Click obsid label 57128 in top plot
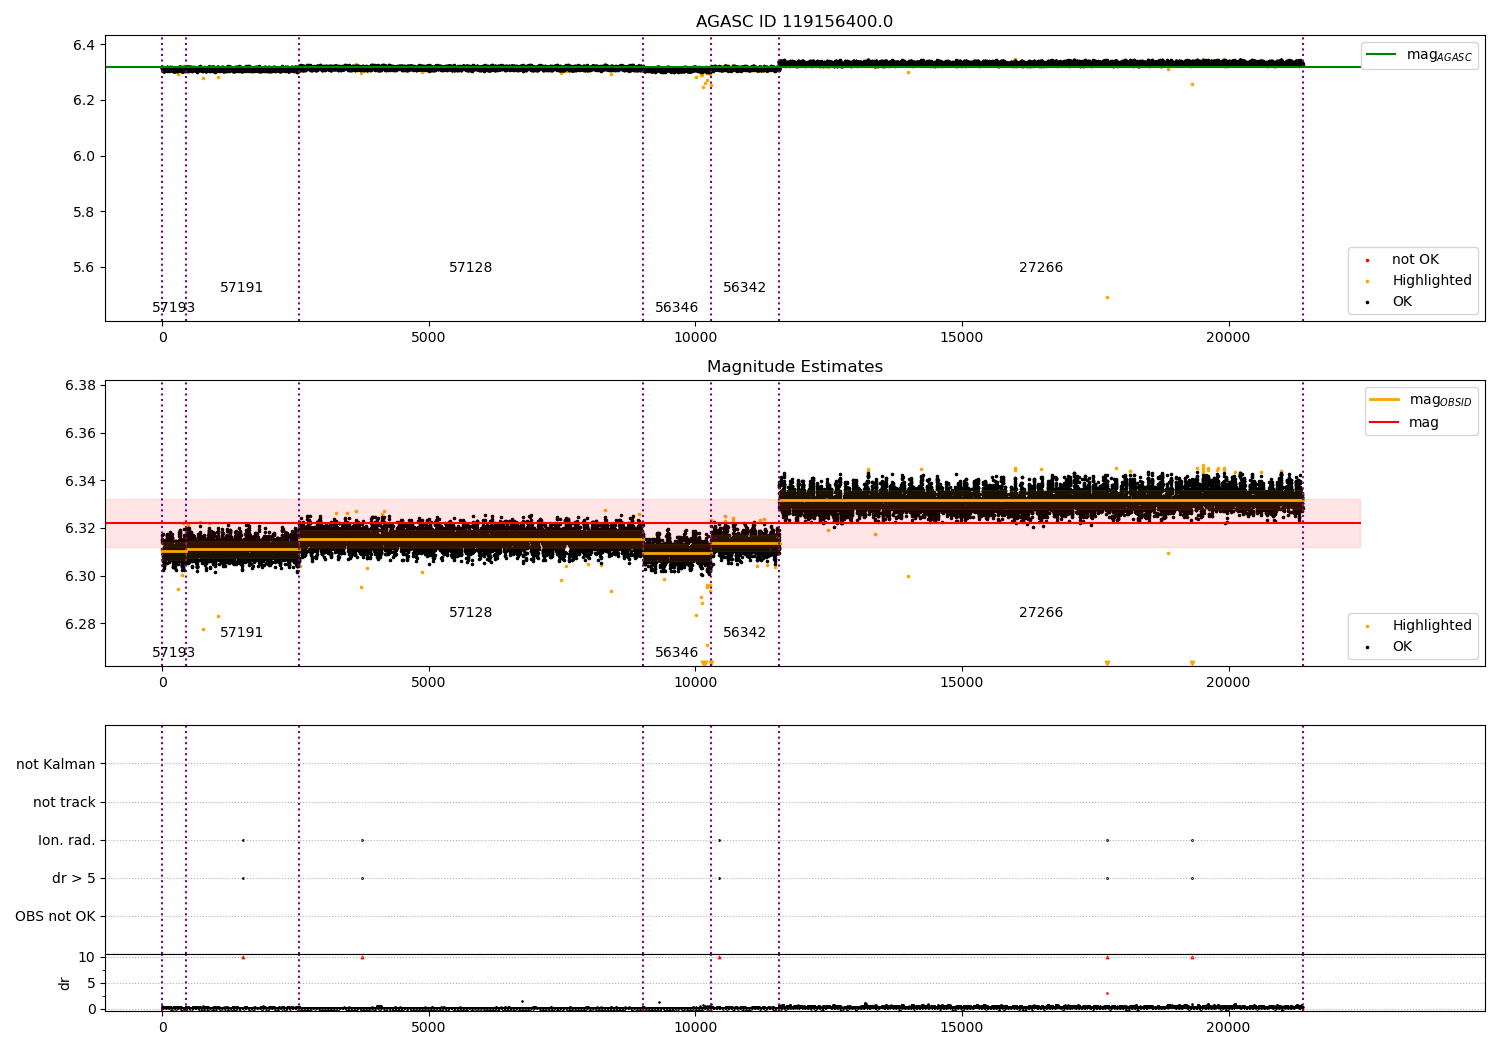The image size is (1500, 1050). pyautogui.click(x=470, y=267)
